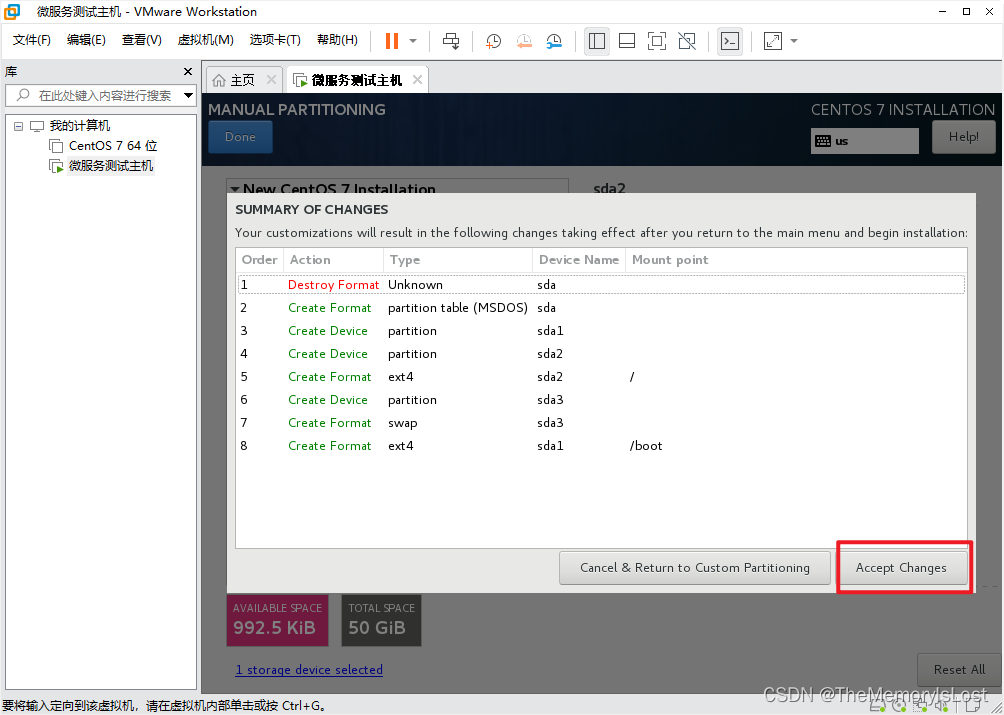Image resolution: width=1004 pixels, height=715 pixels.
Task: Click the Unity mode icon
Action: coord(687,41)
